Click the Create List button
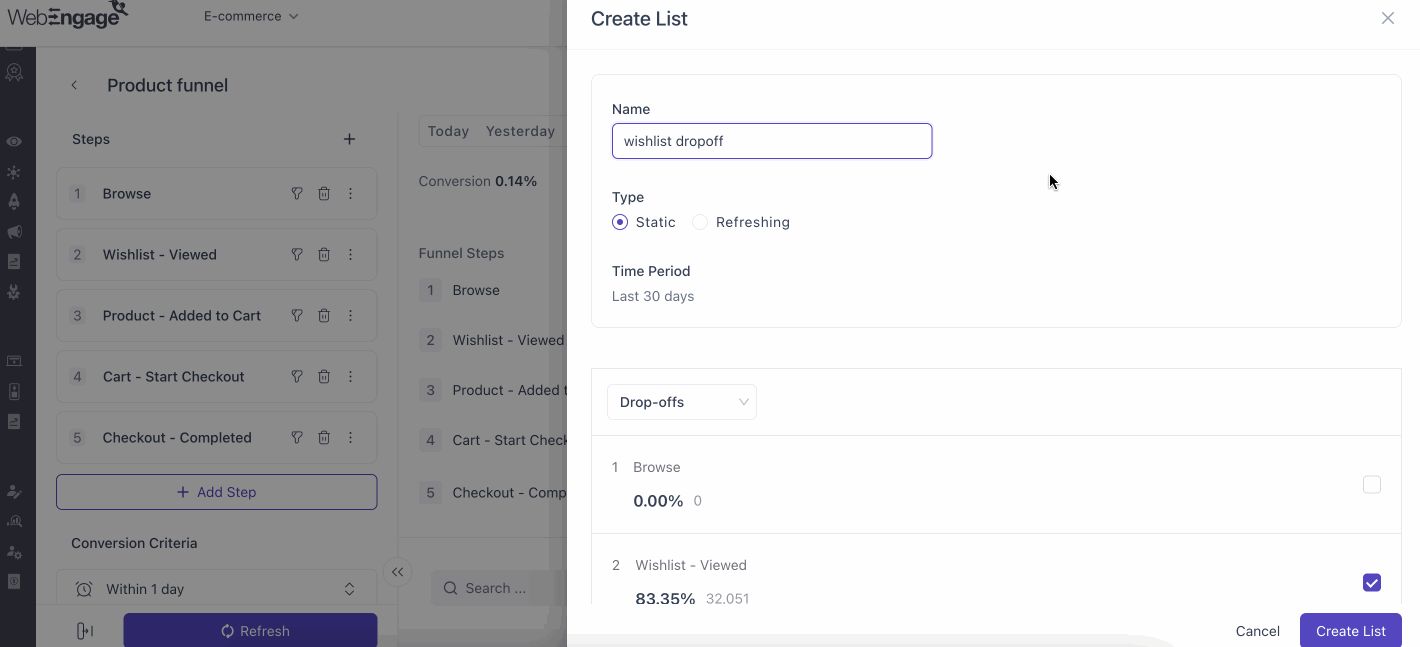Viewport: 1420px width, 647px height. click(x=1350, y=631)
